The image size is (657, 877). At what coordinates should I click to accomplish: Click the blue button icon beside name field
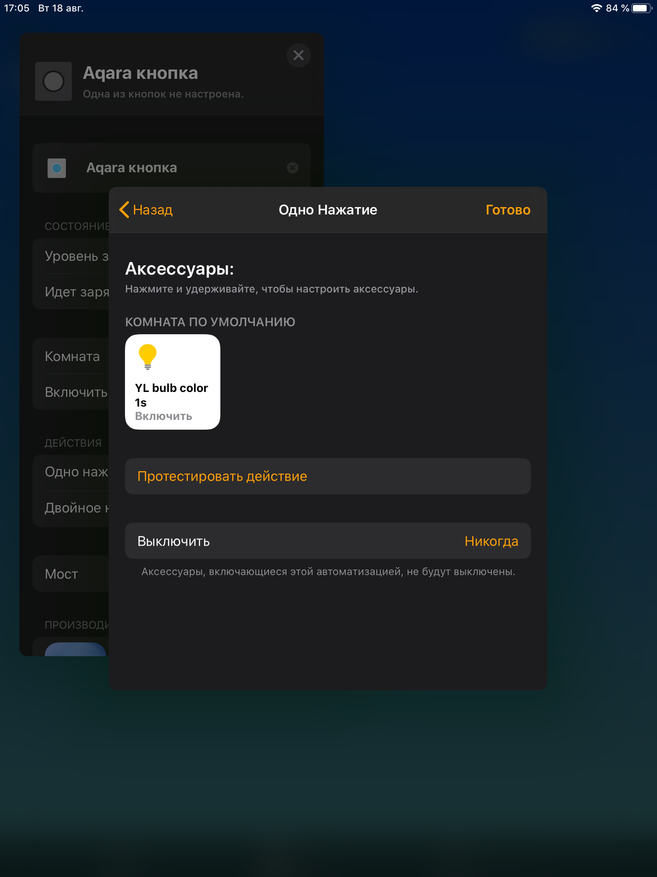[56, 168]
